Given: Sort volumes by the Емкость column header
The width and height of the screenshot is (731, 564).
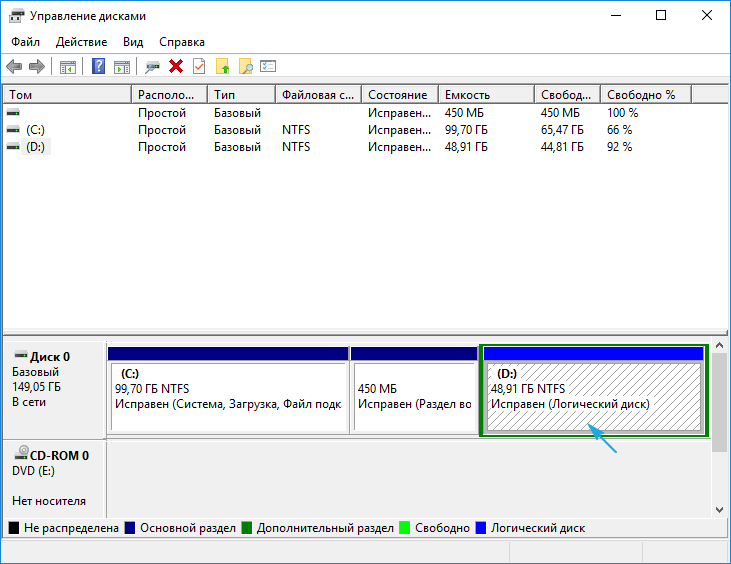Looking at the screenshot, I should click(485, 94).
